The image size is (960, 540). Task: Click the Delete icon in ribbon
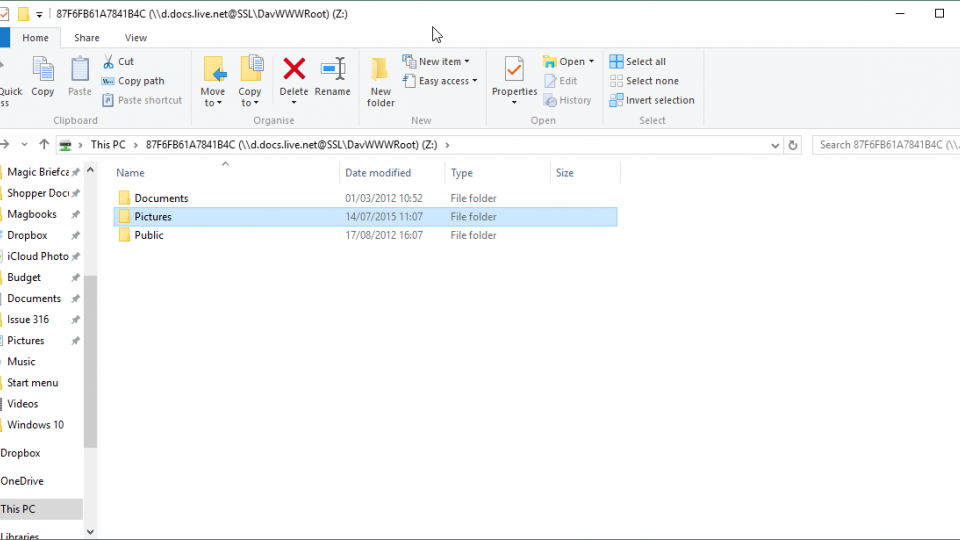tap(294, 70)
